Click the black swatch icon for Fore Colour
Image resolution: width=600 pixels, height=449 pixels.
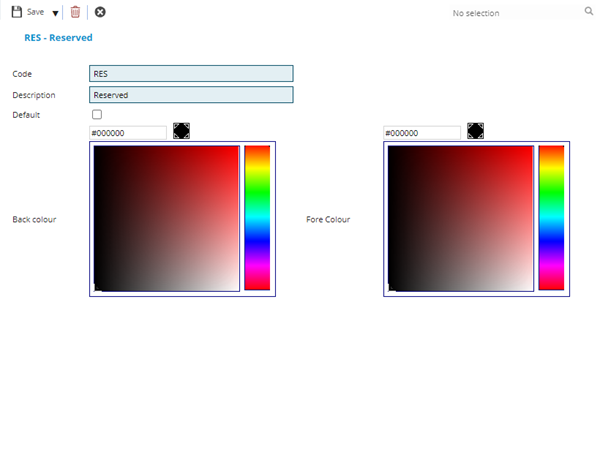(475, 131)
